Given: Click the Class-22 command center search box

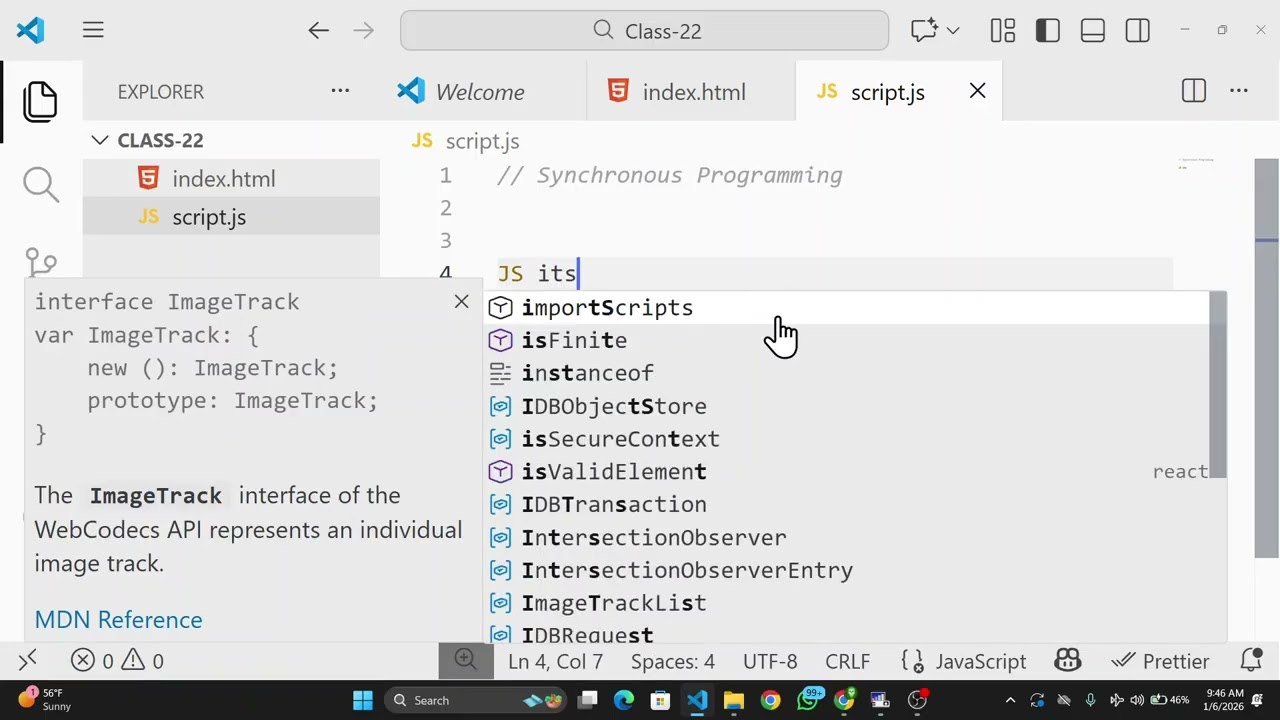Looking at the screenshot, I should coord(644,30).
